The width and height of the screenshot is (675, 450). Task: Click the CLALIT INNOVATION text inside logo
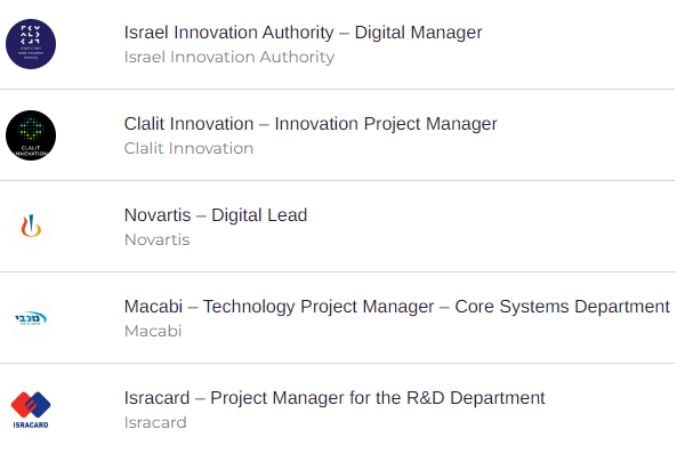click(31, 151)
